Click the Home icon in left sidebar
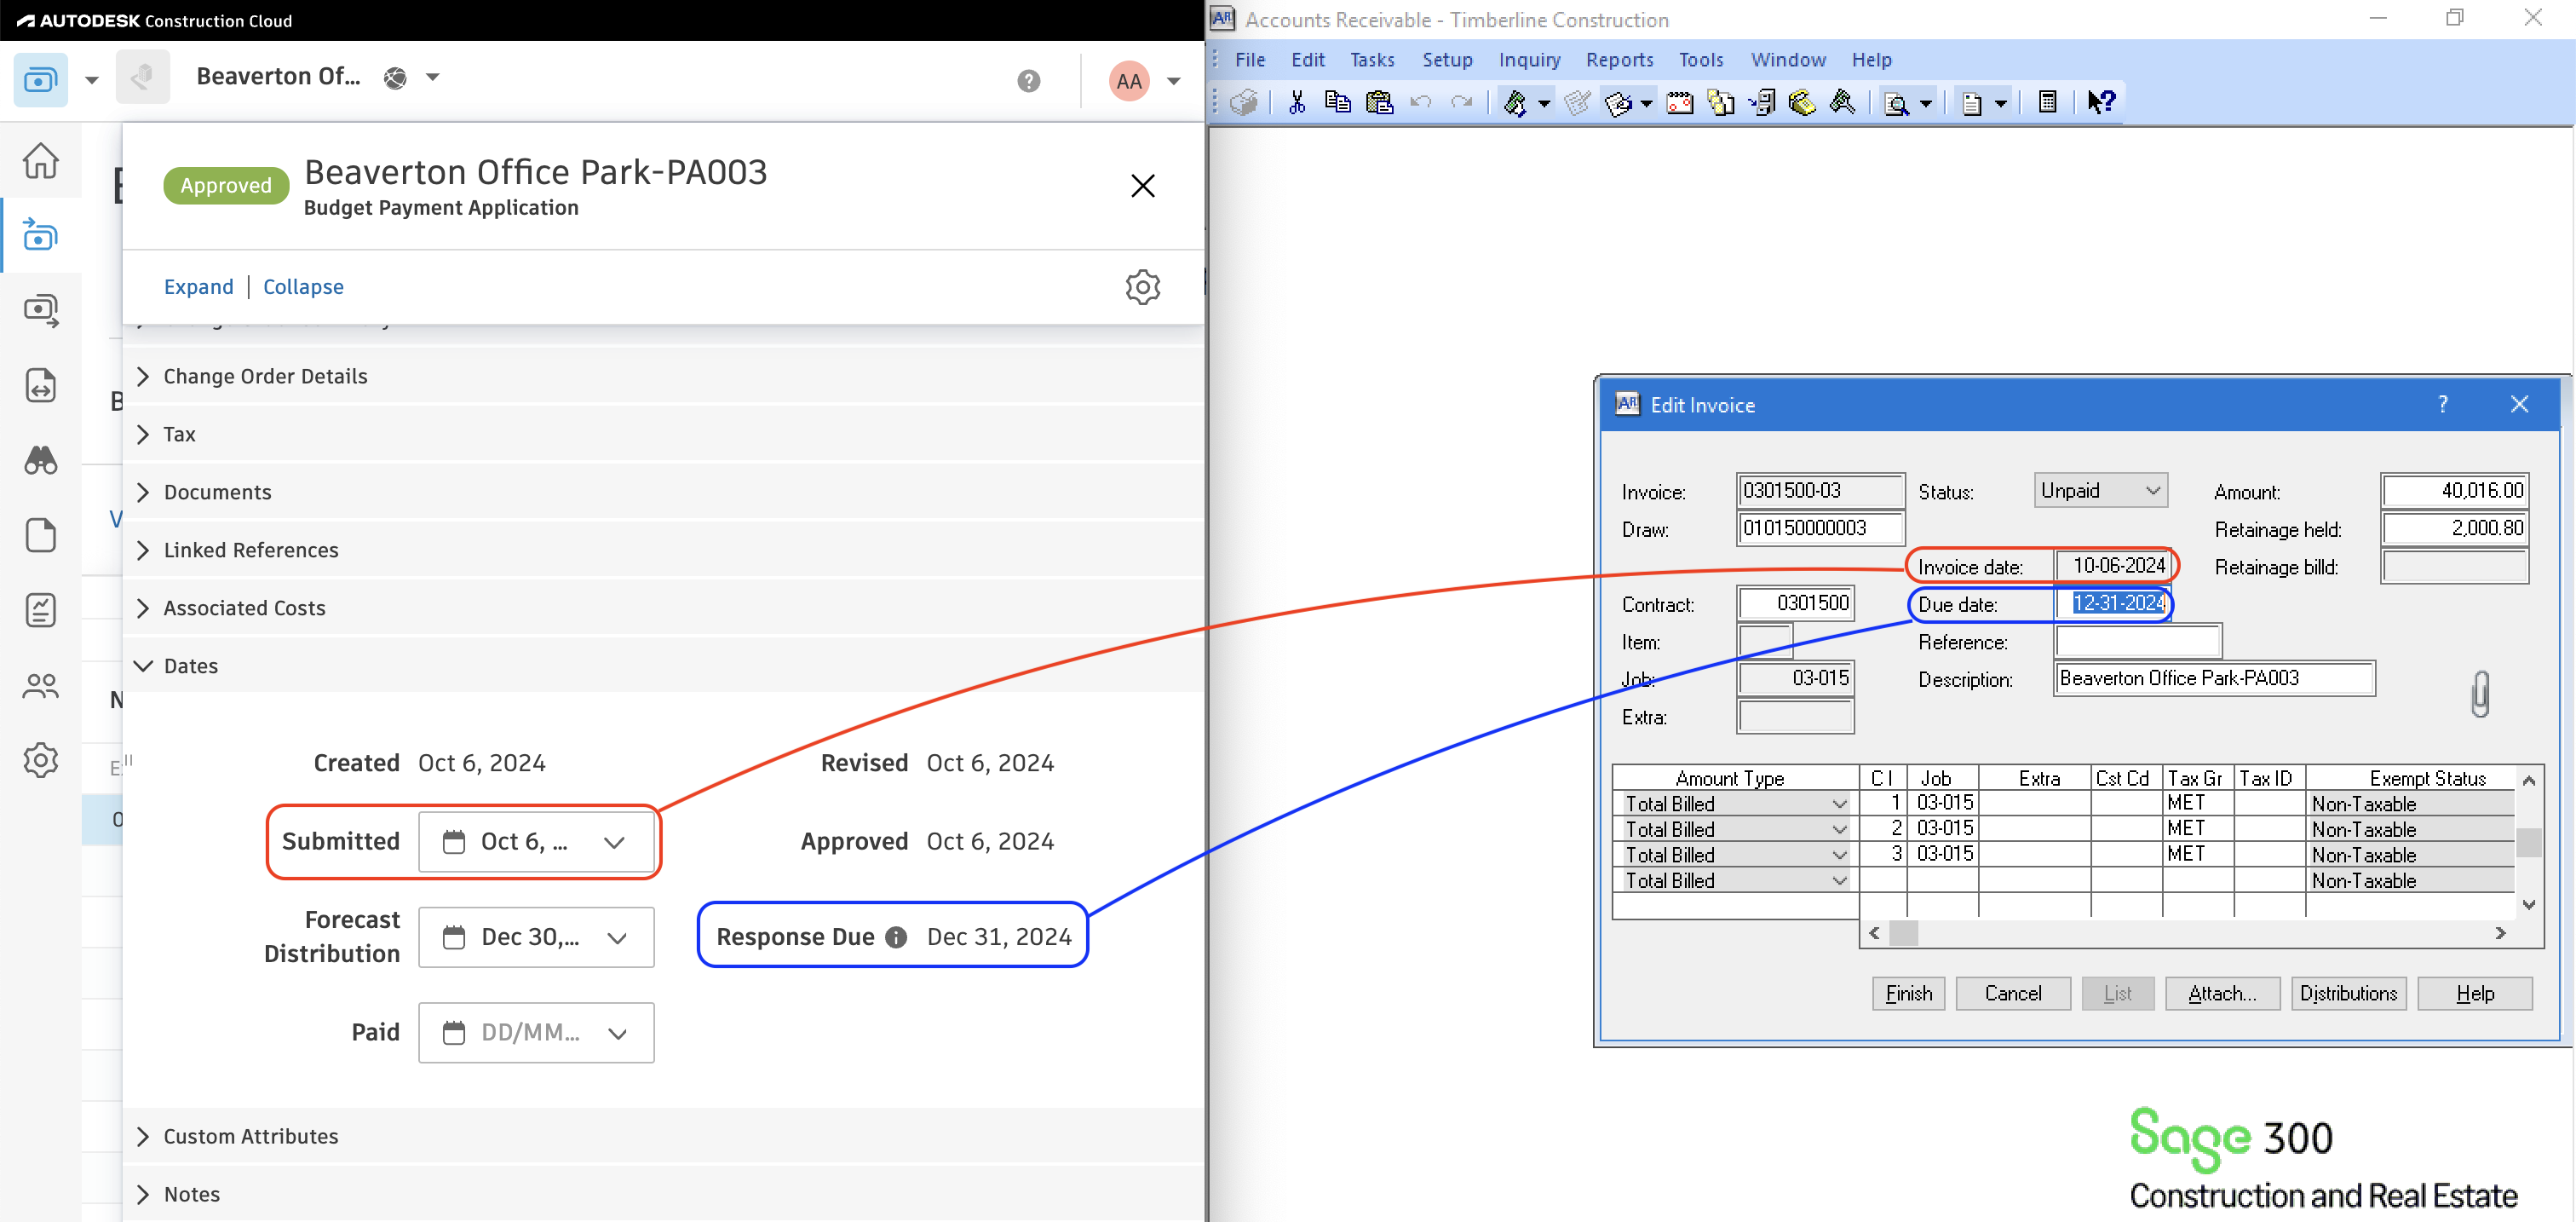2576x1222 pixels. click(x=40, y=160)
